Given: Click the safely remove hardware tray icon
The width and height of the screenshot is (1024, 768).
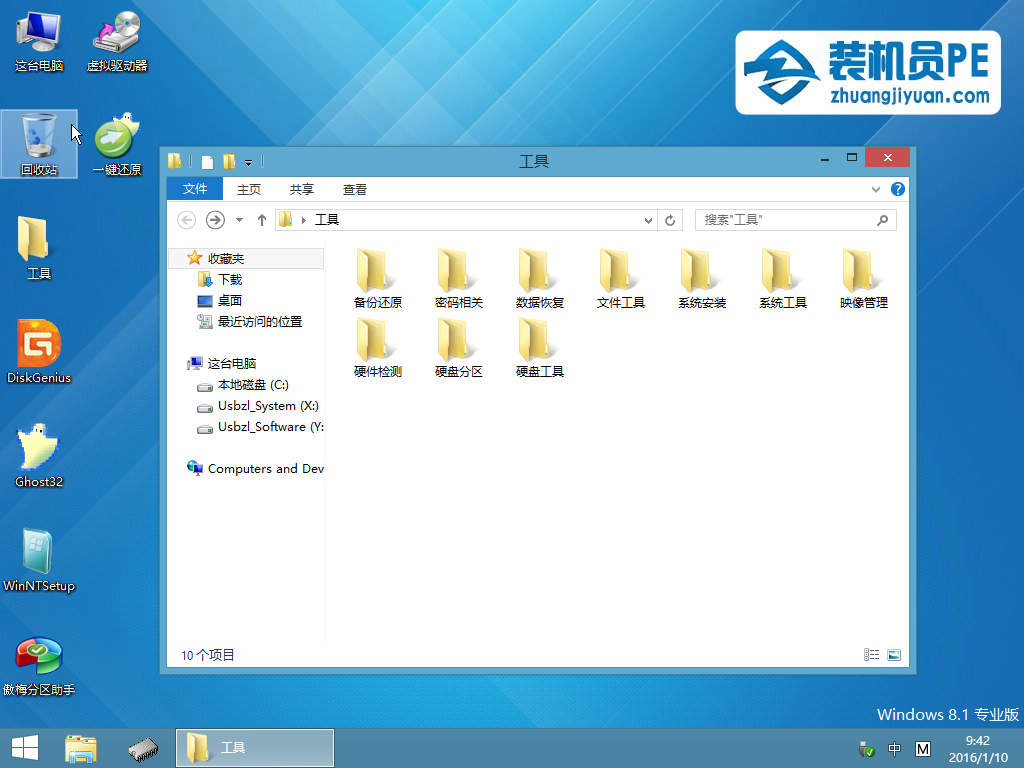Looking at the screenshot, I should [866, 748].
